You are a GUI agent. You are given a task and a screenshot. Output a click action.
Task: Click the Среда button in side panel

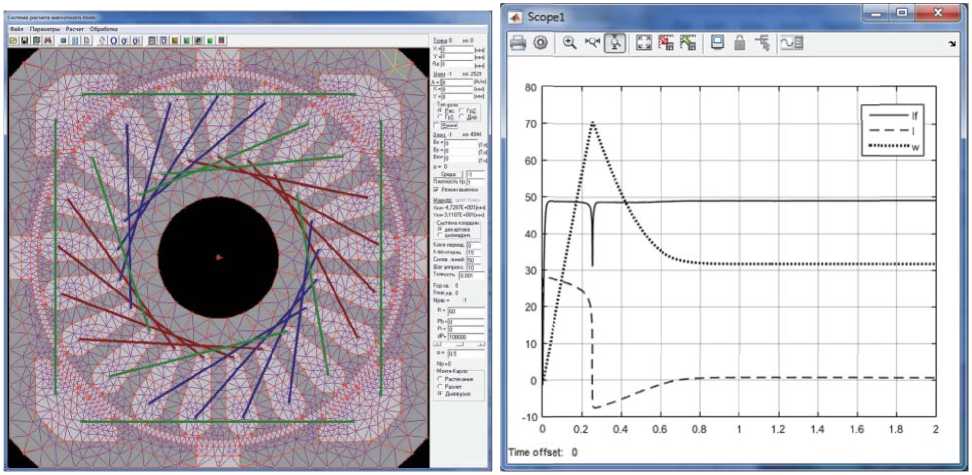click(448, 174)
